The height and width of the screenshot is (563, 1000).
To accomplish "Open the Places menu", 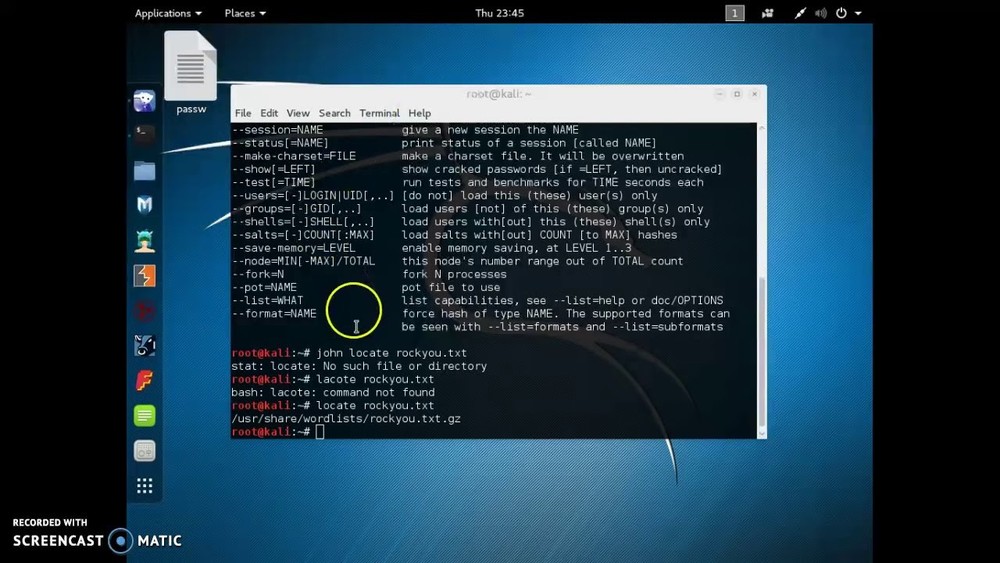I will point(245,13).
